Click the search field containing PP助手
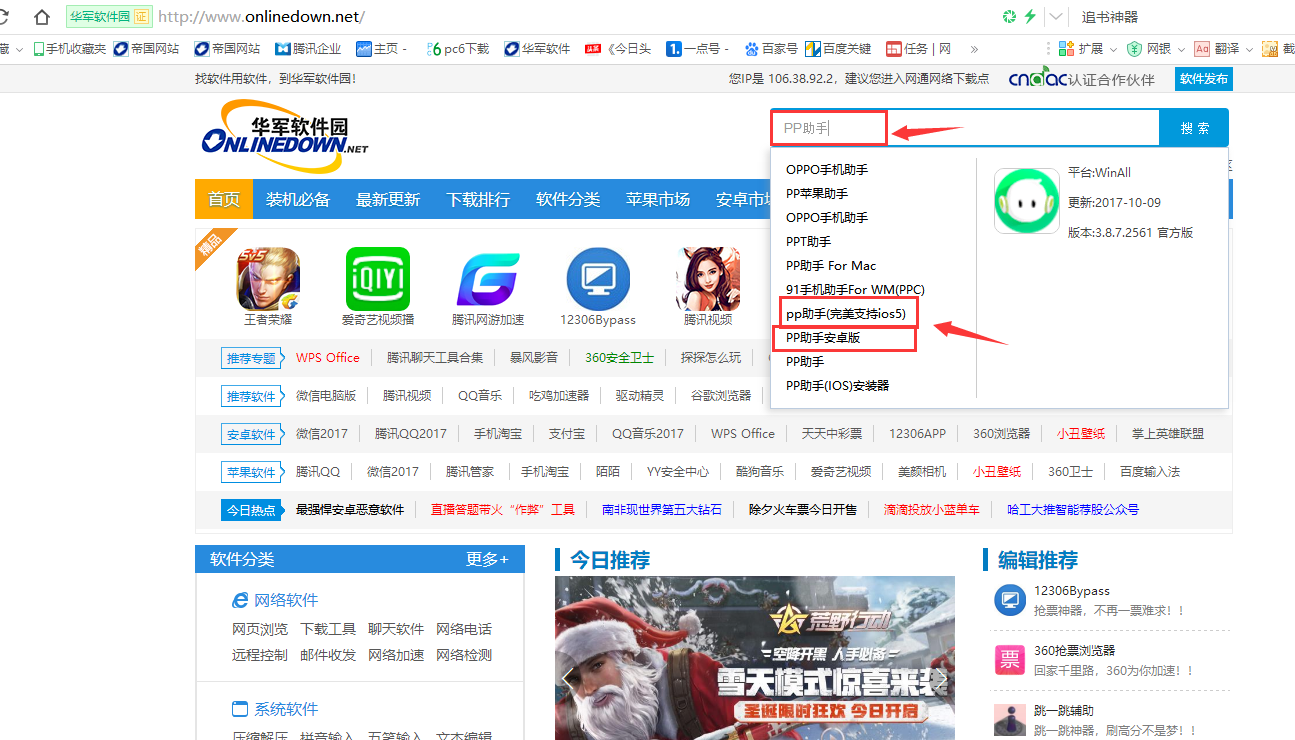Viewport: 1295px width, 740px height. click(964, 128)
